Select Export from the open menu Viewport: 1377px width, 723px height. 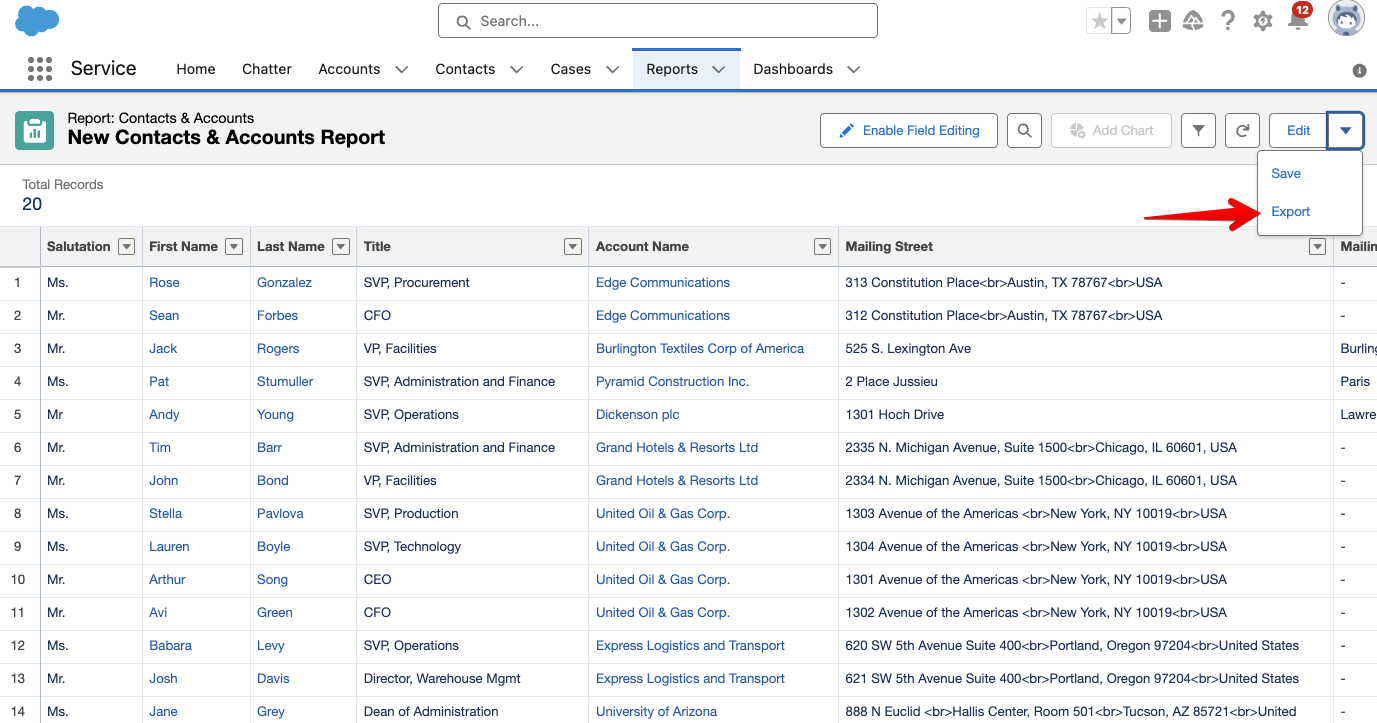point(1290,212)
